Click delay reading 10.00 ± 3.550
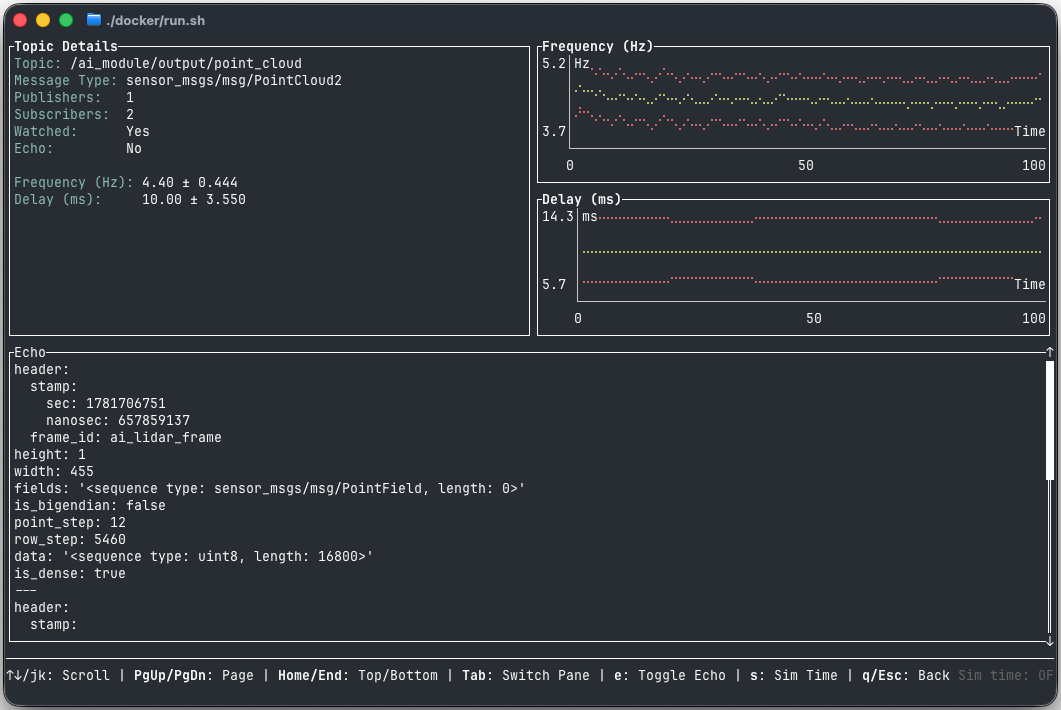 (x=194, y=200)
